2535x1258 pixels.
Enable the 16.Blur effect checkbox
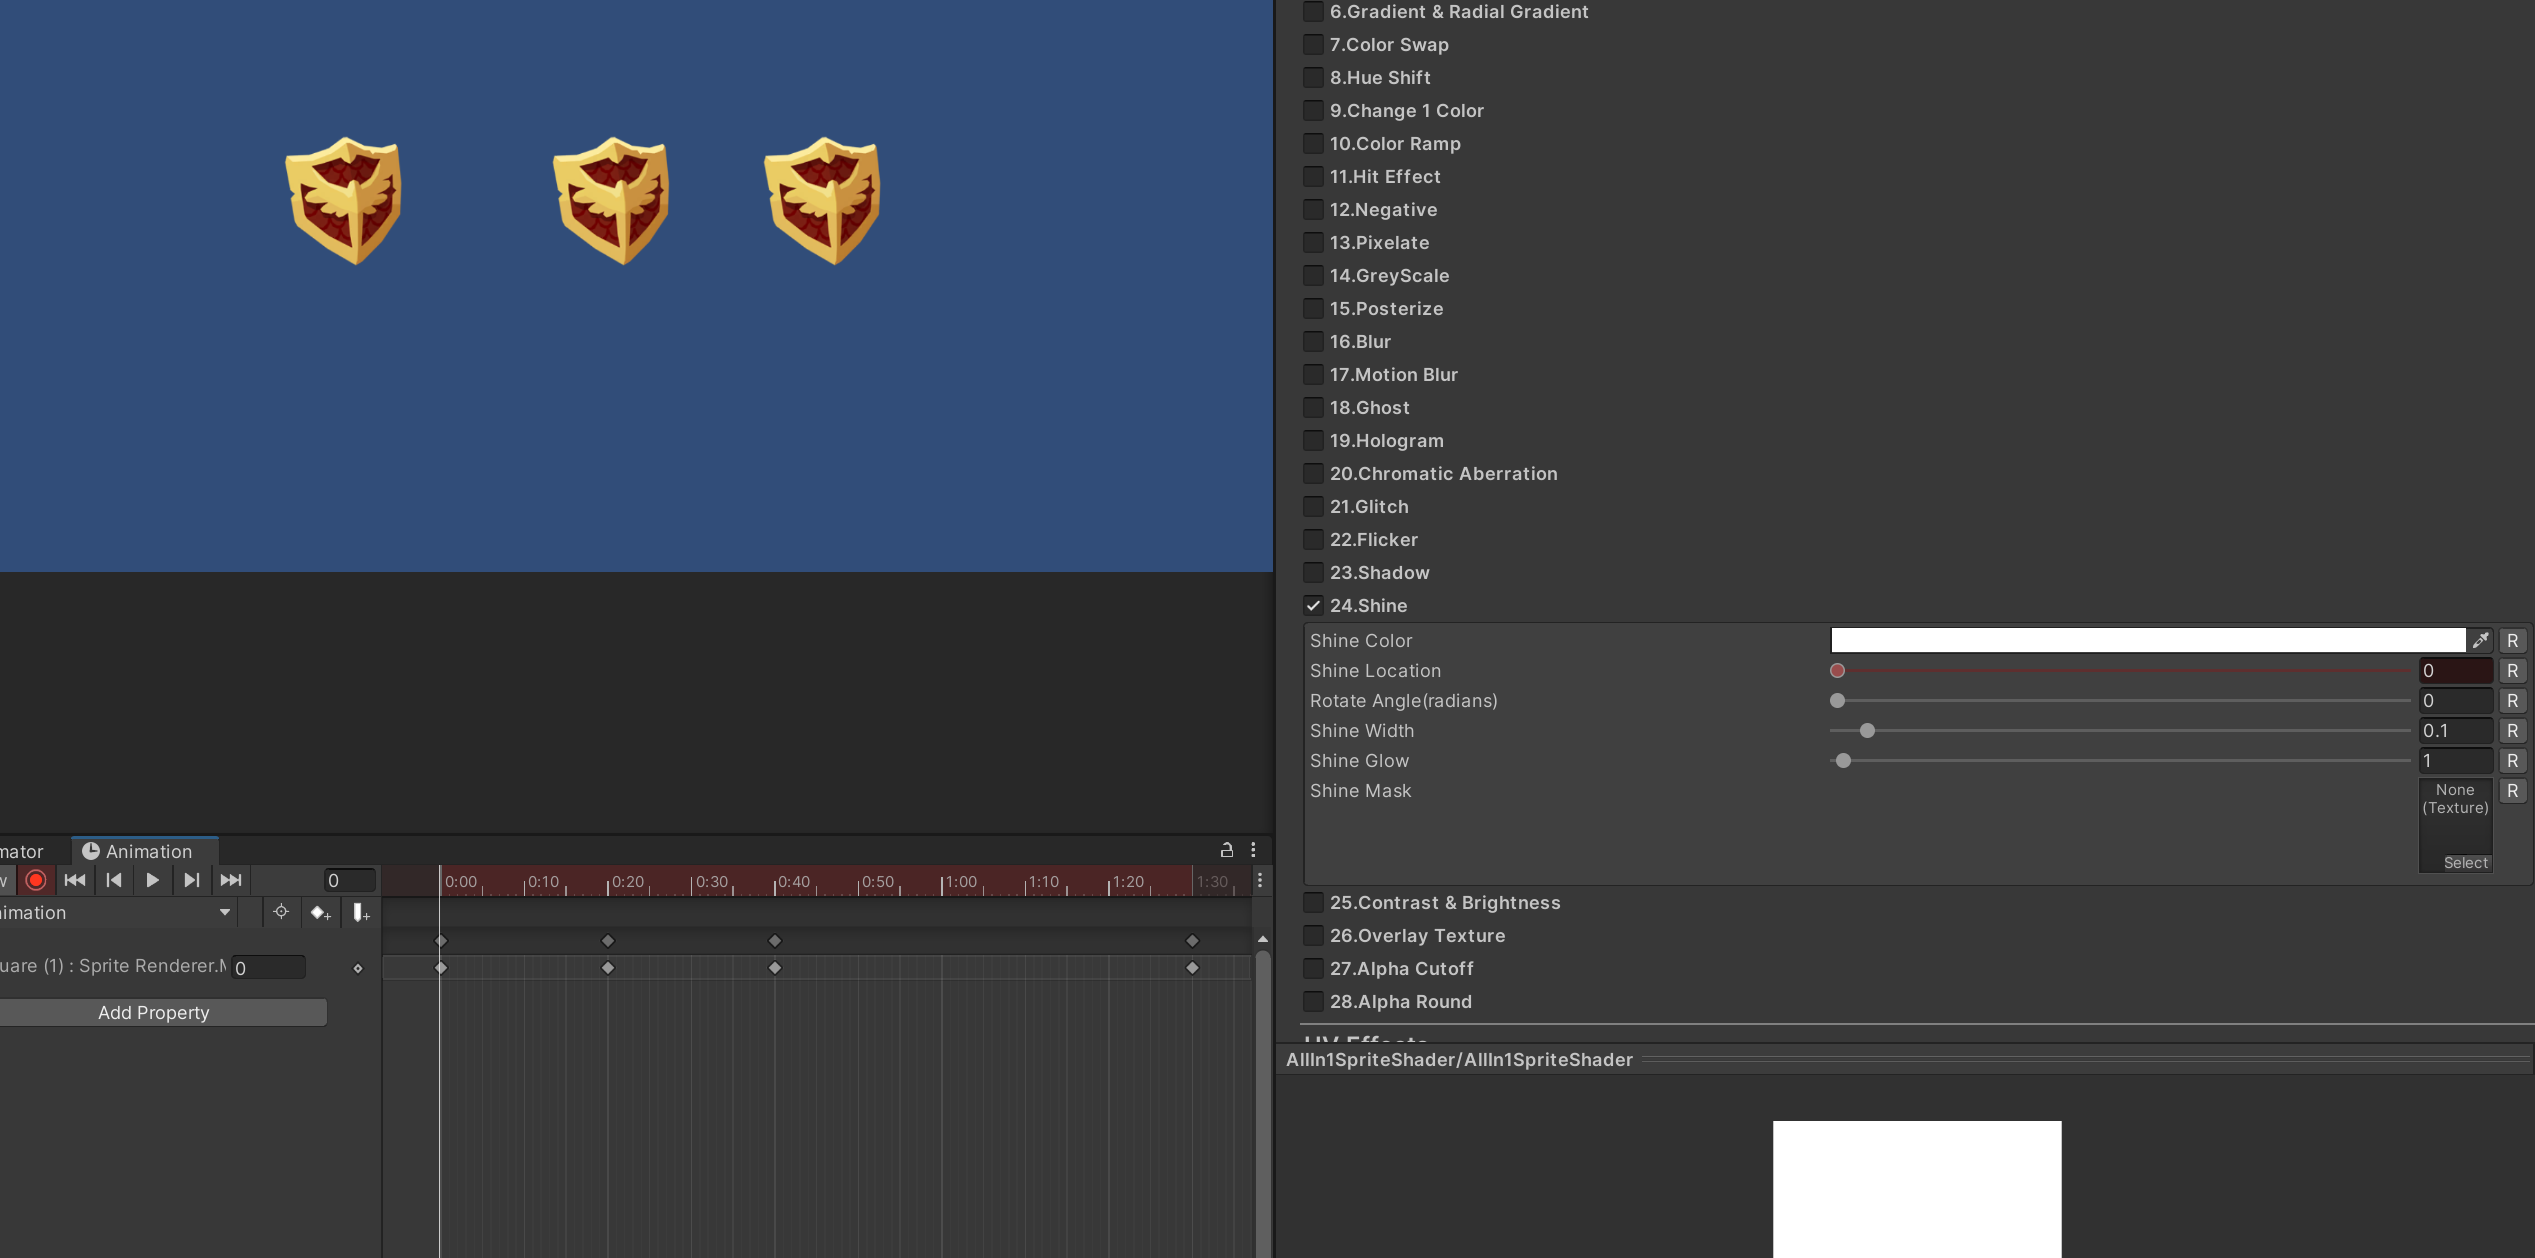pyautogui.click(x=1313, y=342)
